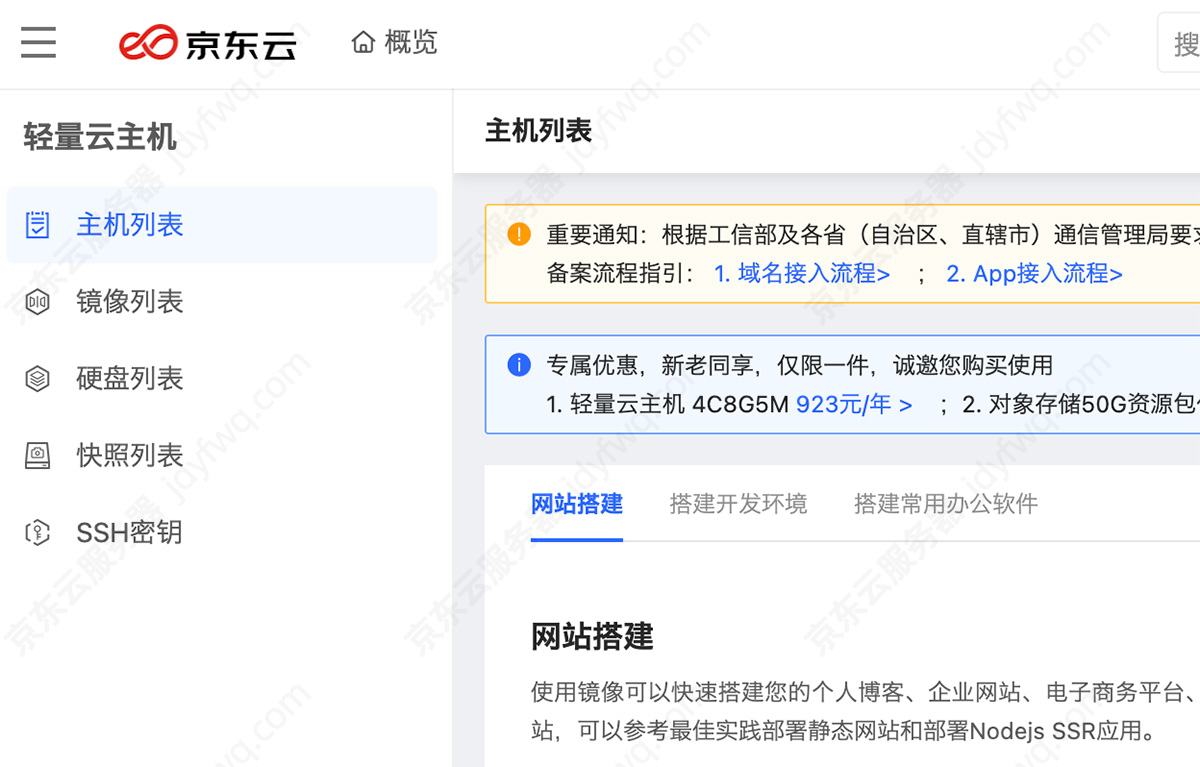Click the 硬盘列表 layered disk icon
The image size is (1200, 767).
pyautogui.click(x=37, y=379)
